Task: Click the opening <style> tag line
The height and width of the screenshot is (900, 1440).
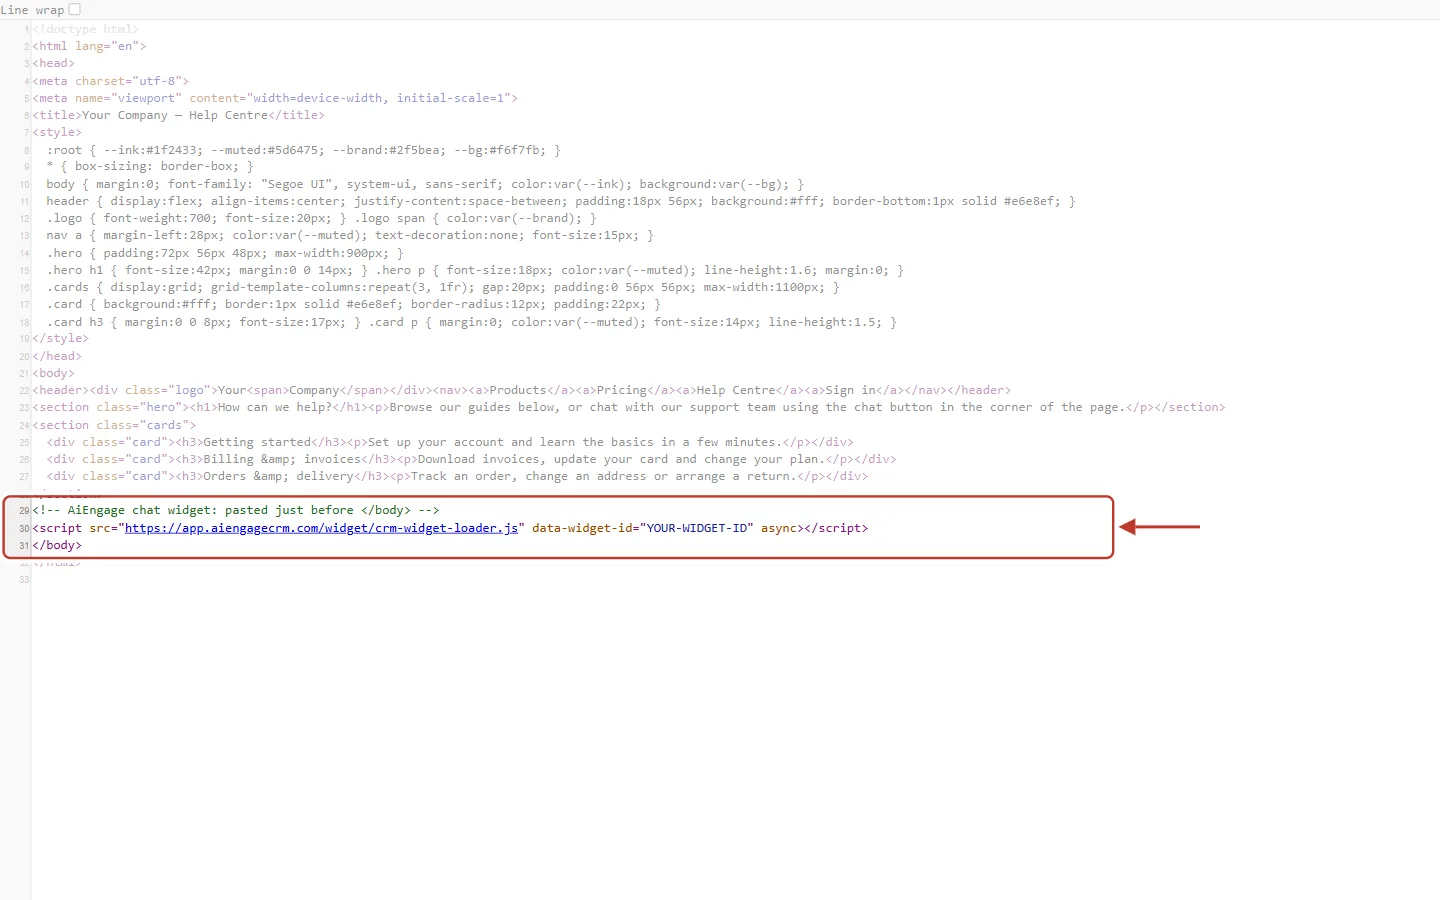Action: (x=57, y=132)
